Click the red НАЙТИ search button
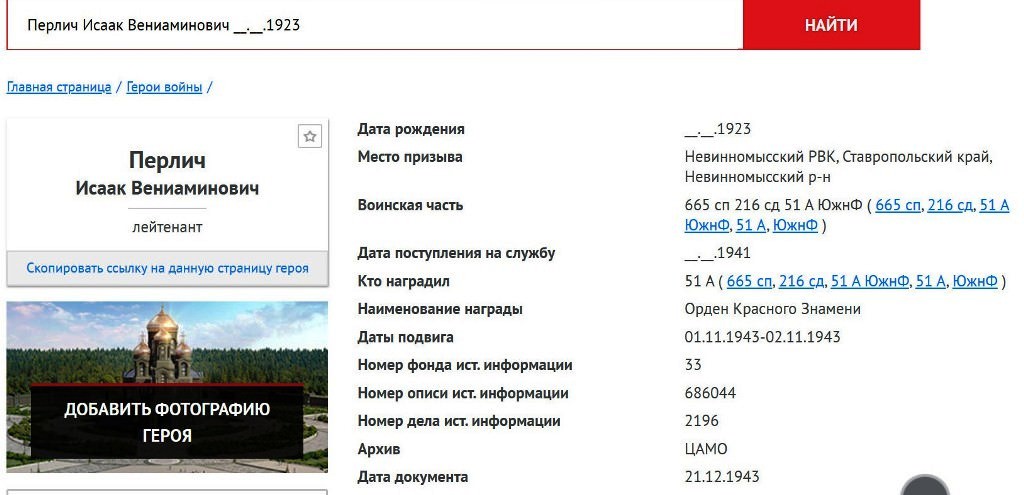 (x=831, y=25)
